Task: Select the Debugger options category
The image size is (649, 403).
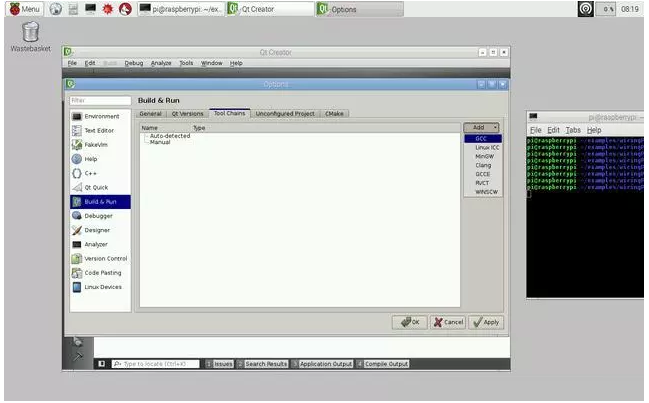Action: 98,215
